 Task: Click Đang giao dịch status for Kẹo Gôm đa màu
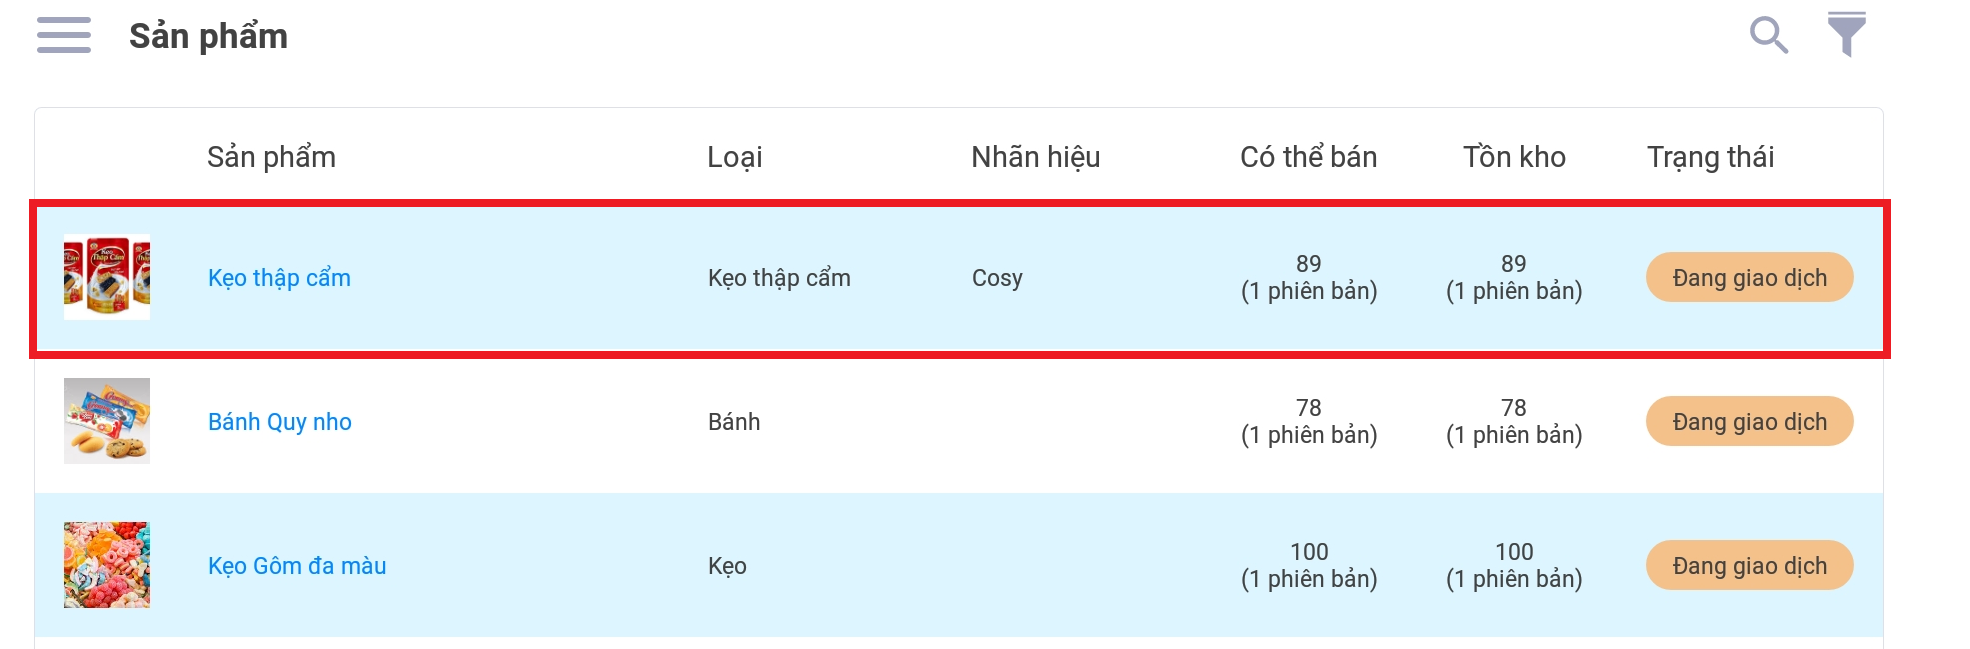point(1749,566)
